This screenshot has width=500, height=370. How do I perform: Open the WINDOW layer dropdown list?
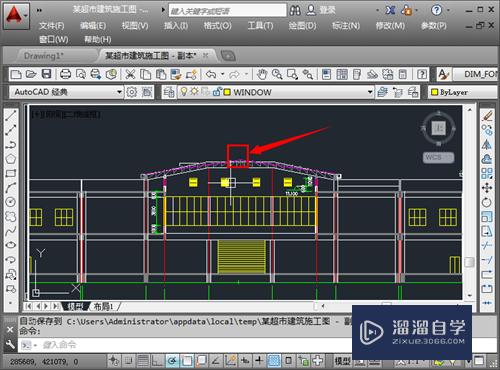pyautogui.click(x=370, y=92)
